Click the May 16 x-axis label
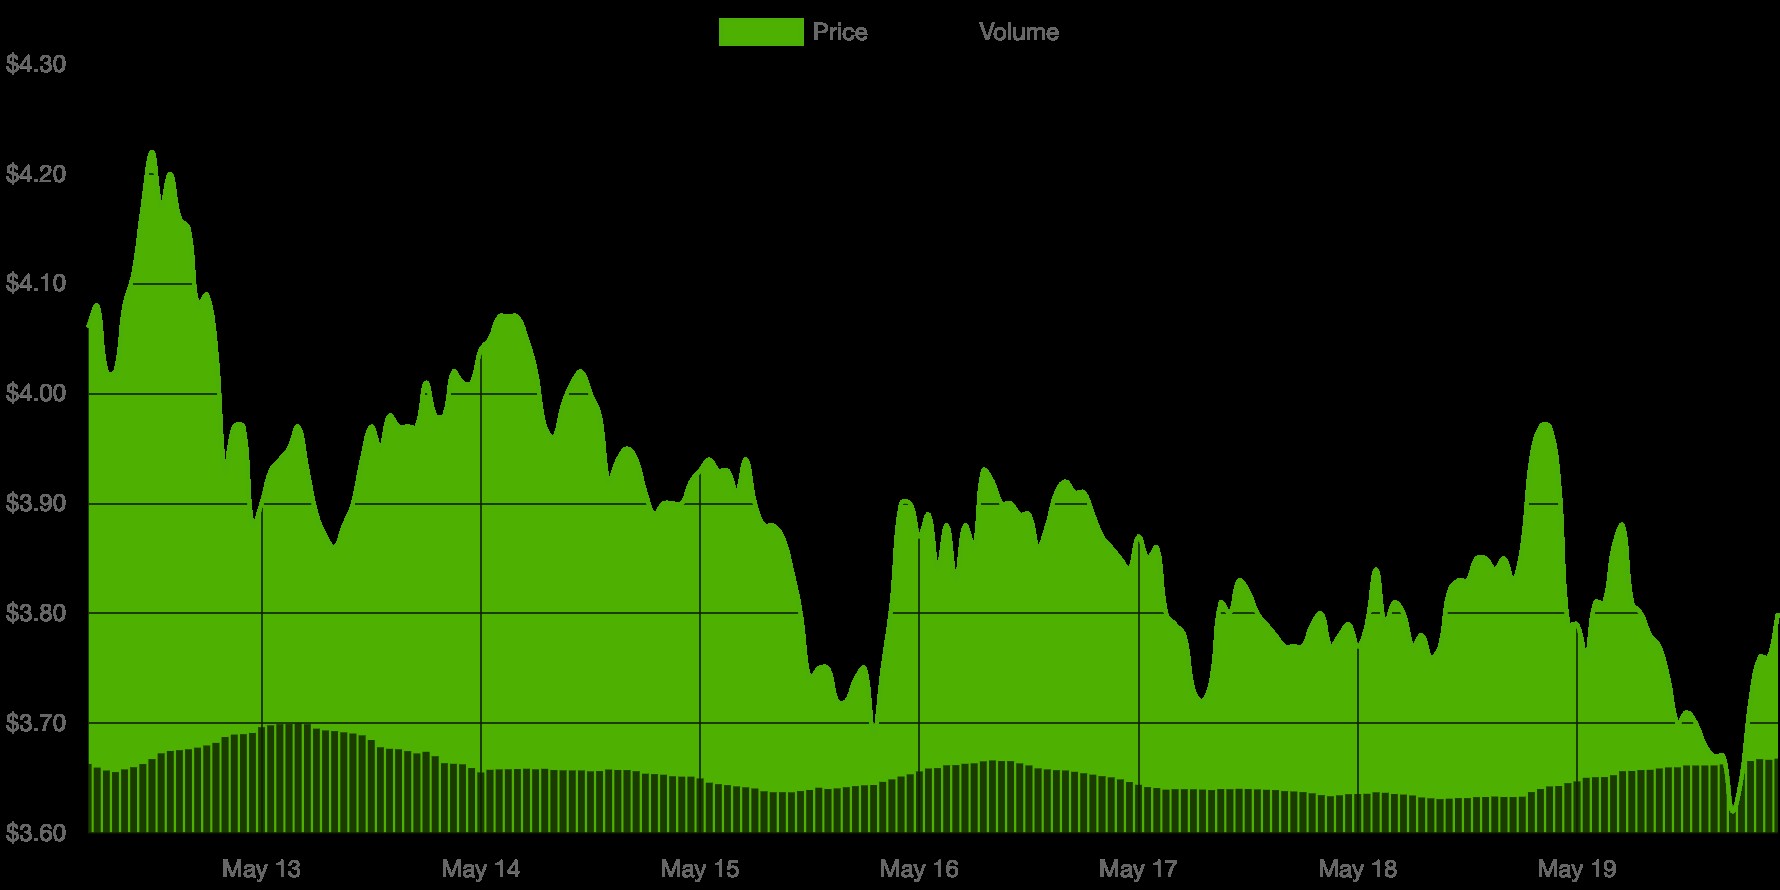Viewport: 1780px width, 890px height. point(919,868)
